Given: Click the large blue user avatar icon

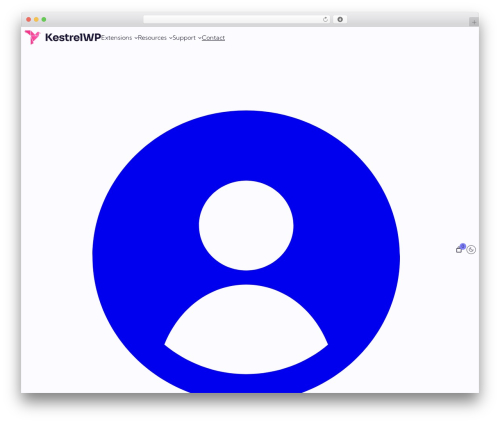Looking at the screenshot, I should click(x=246, y=252).
